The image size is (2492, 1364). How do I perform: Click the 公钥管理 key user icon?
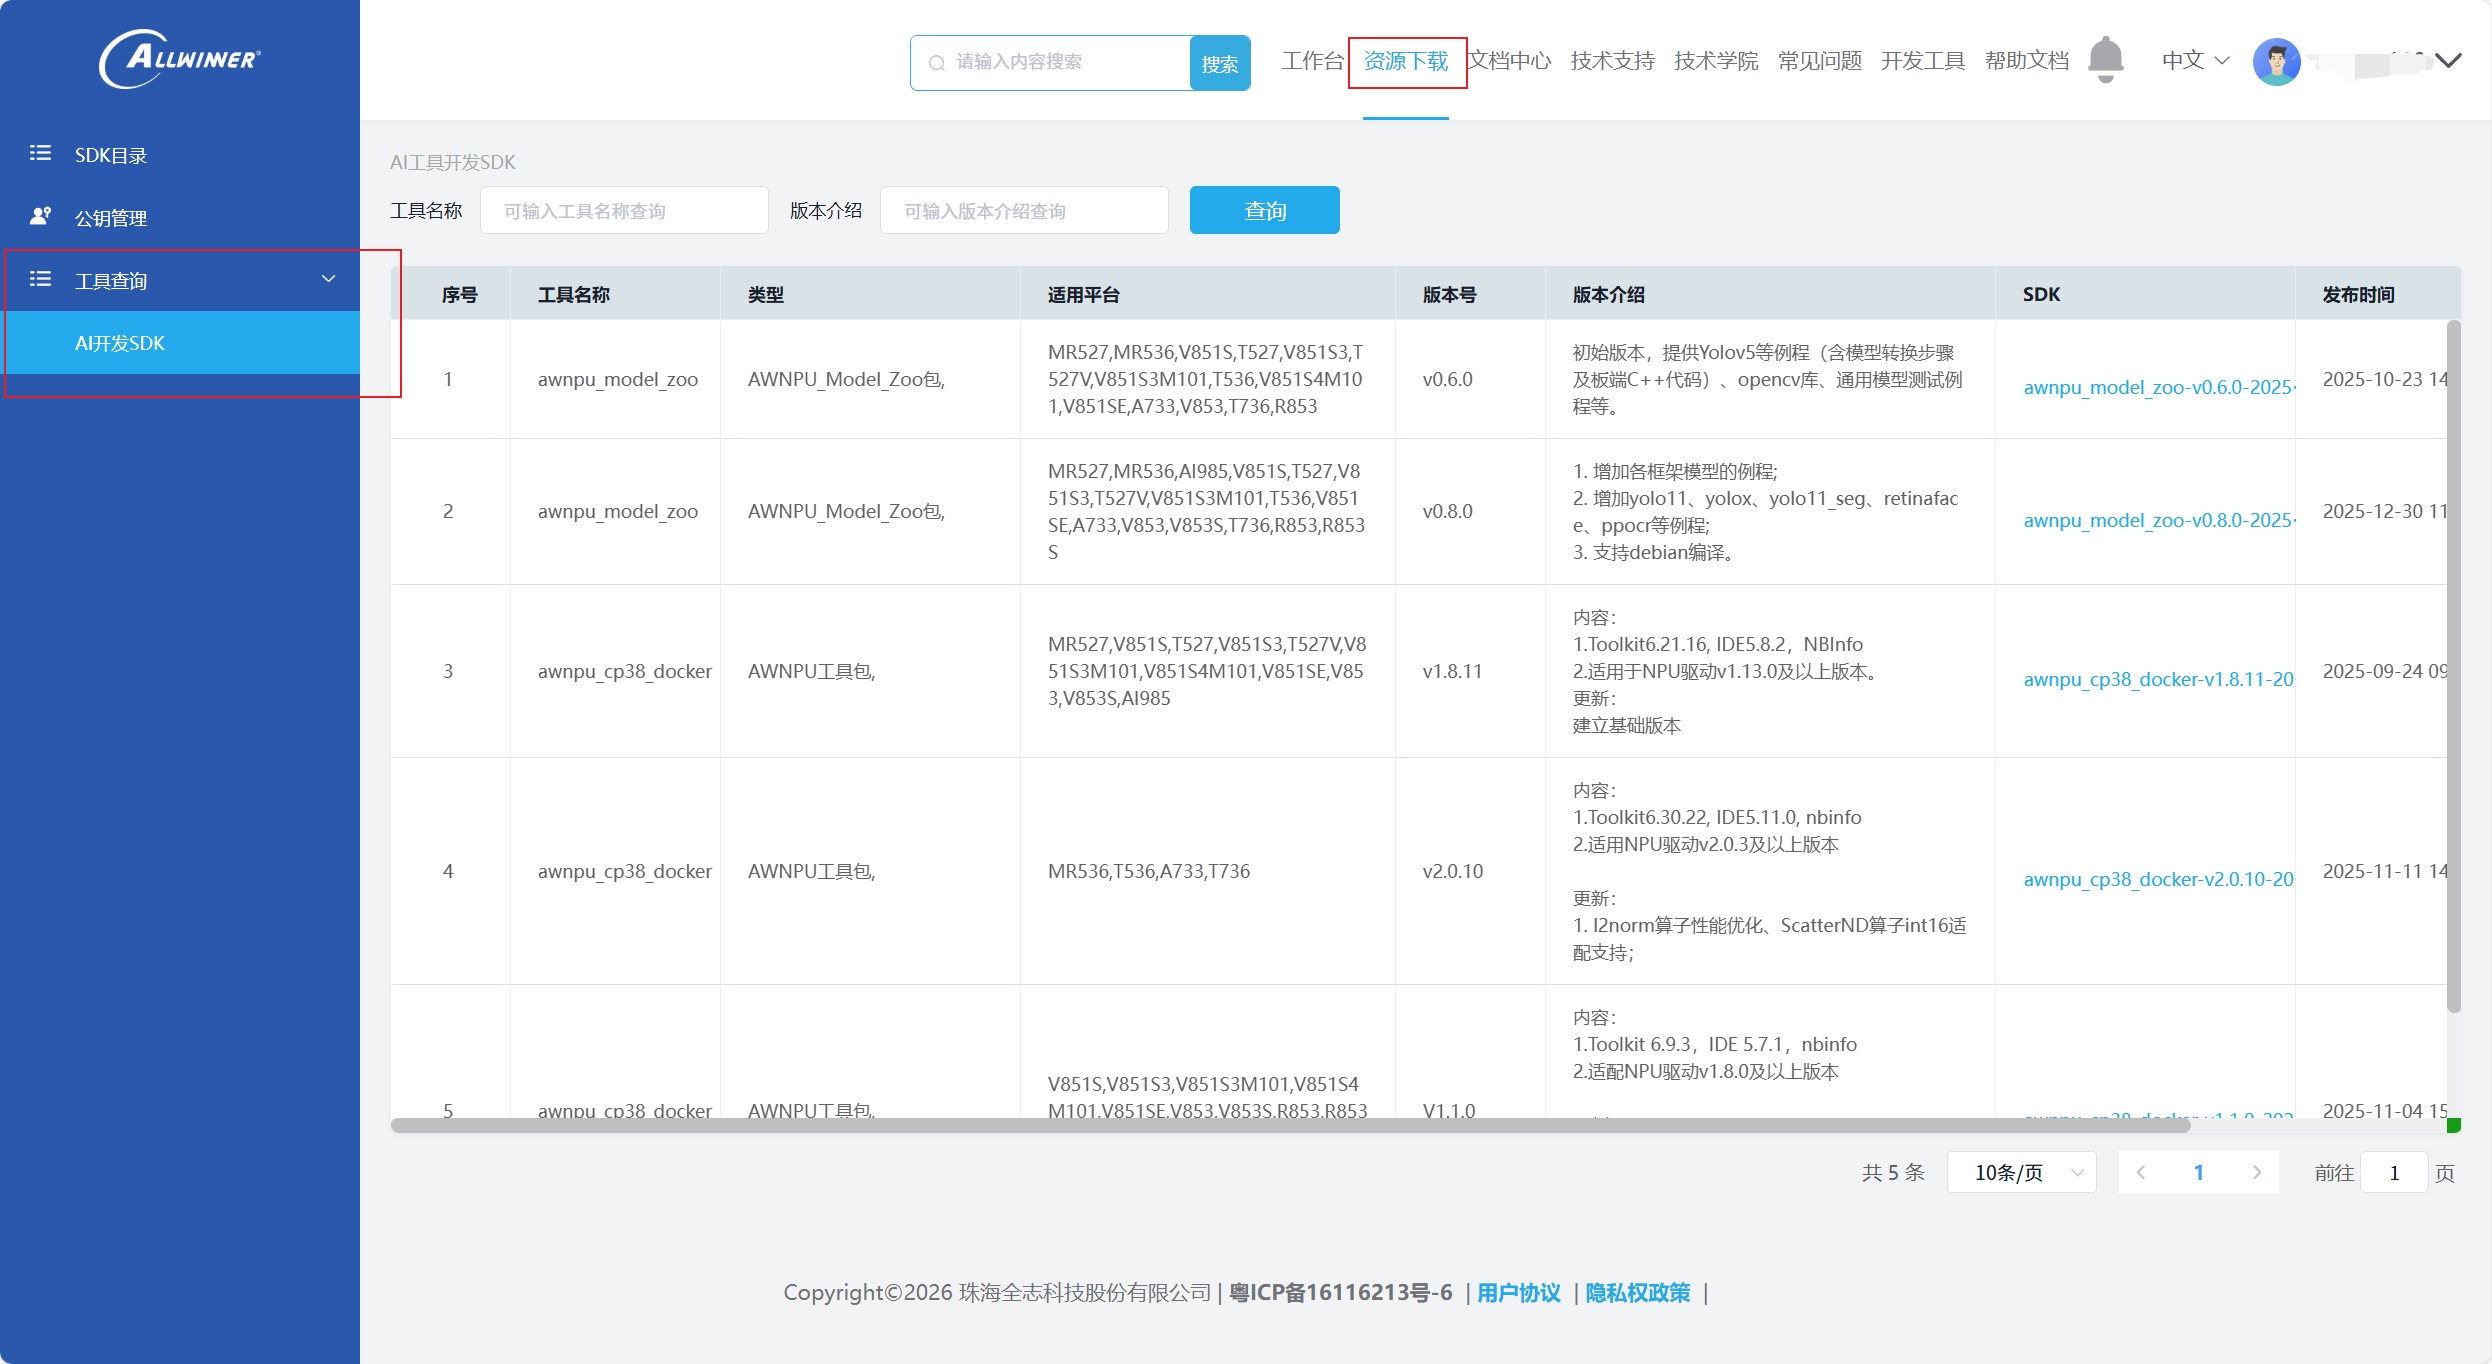click(x=40, y=216)
